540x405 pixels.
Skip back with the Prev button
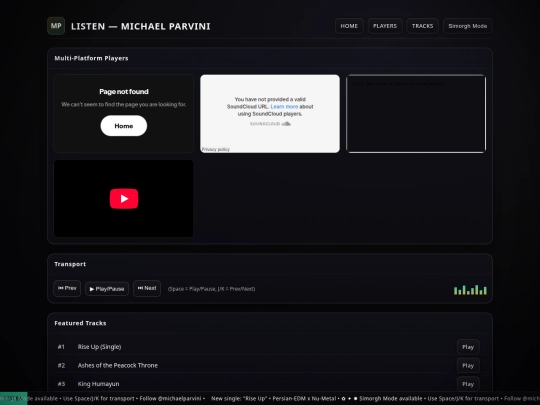pyautogui.click(x=67, y=288)
